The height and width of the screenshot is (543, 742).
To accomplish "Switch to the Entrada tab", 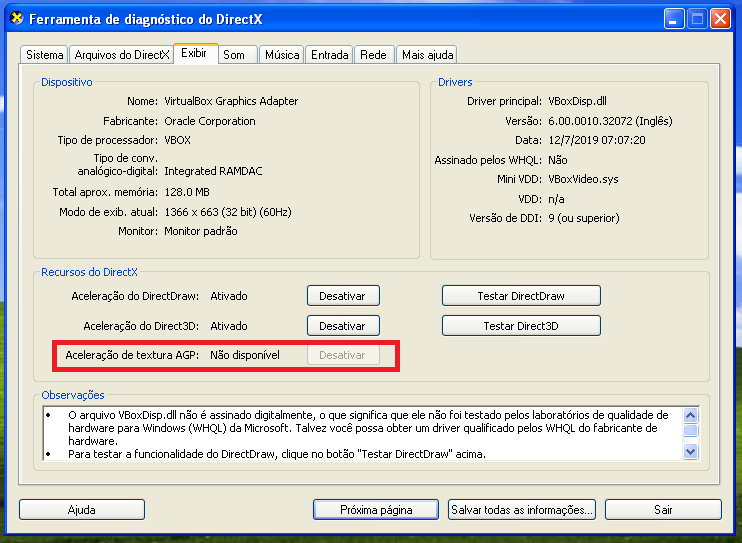I will click(x=330, y=55).
